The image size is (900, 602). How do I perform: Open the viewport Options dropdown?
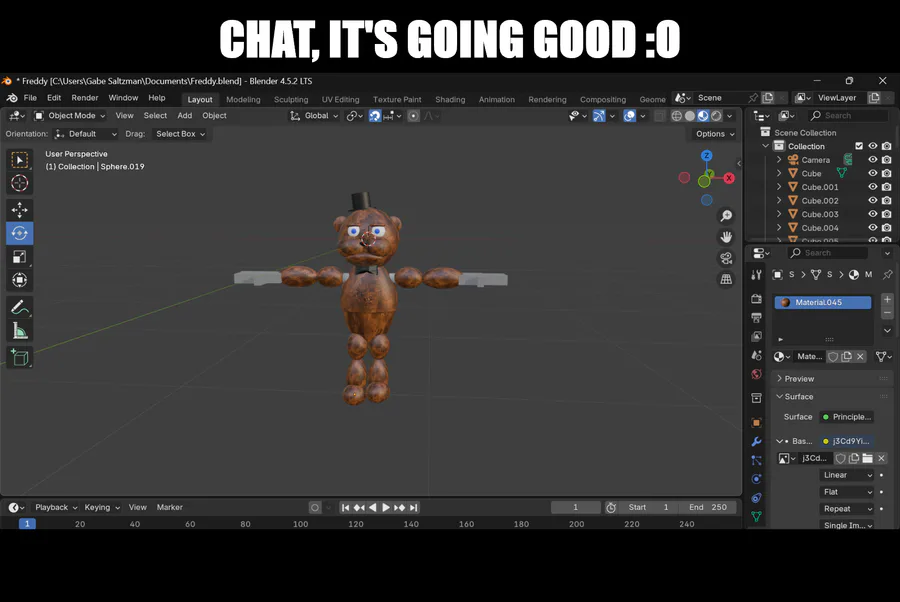[x=715, y=134]
